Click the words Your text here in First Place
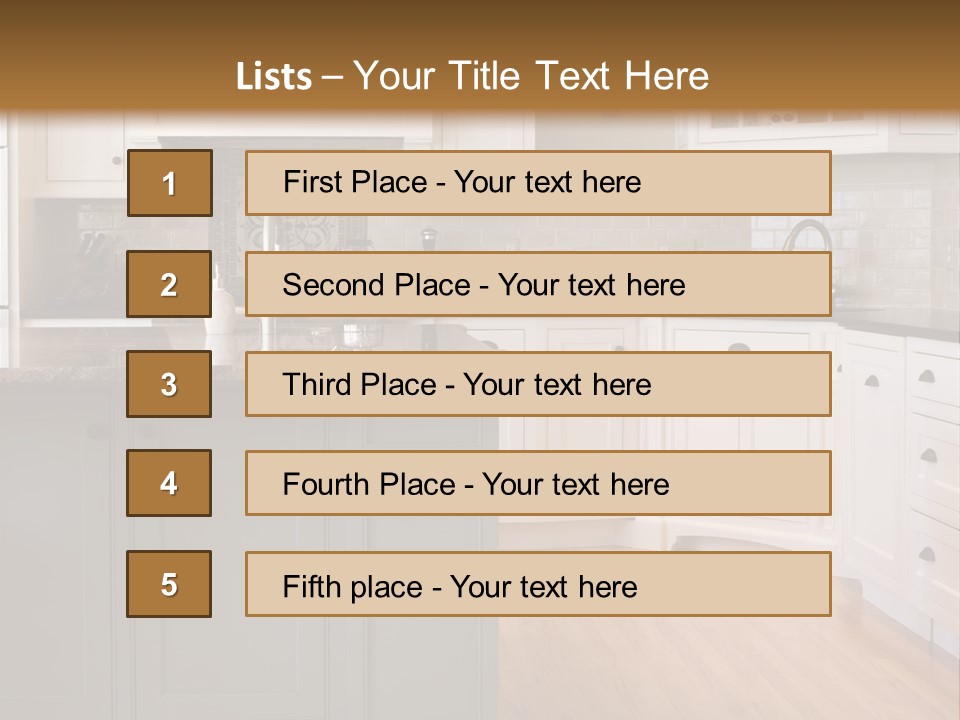This screenshot has width=960, height=720. pyautogui.click(x=547, y=182)
